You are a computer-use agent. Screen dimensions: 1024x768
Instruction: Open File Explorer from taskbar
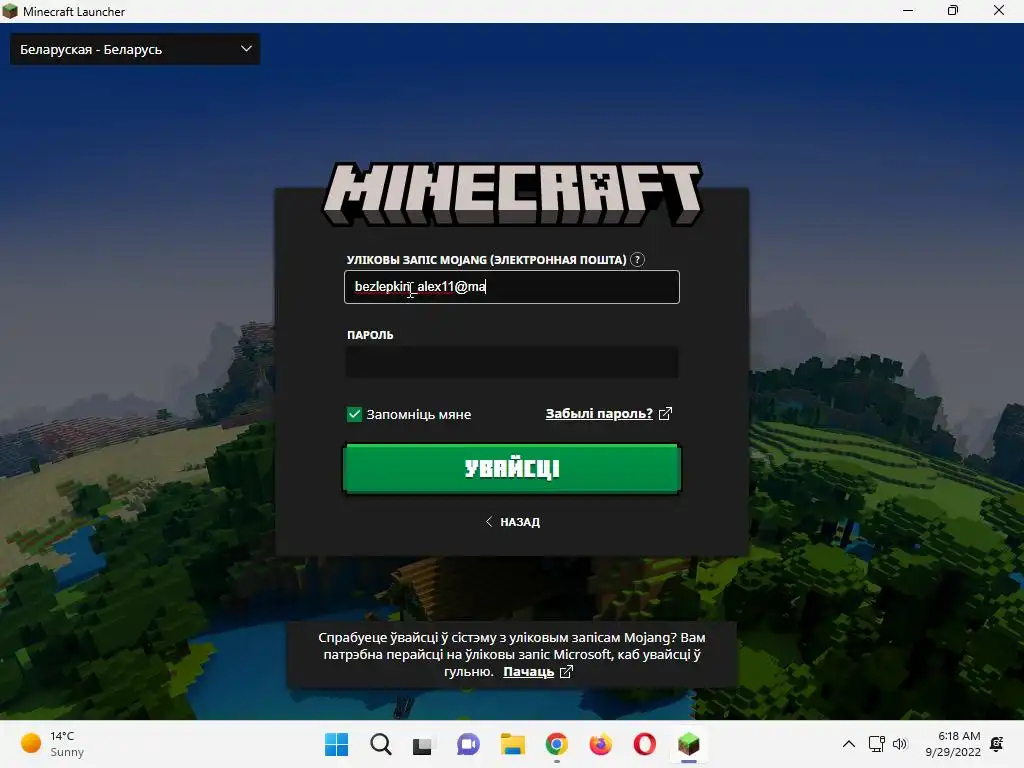pyautogui.click(x=513, y=744)
